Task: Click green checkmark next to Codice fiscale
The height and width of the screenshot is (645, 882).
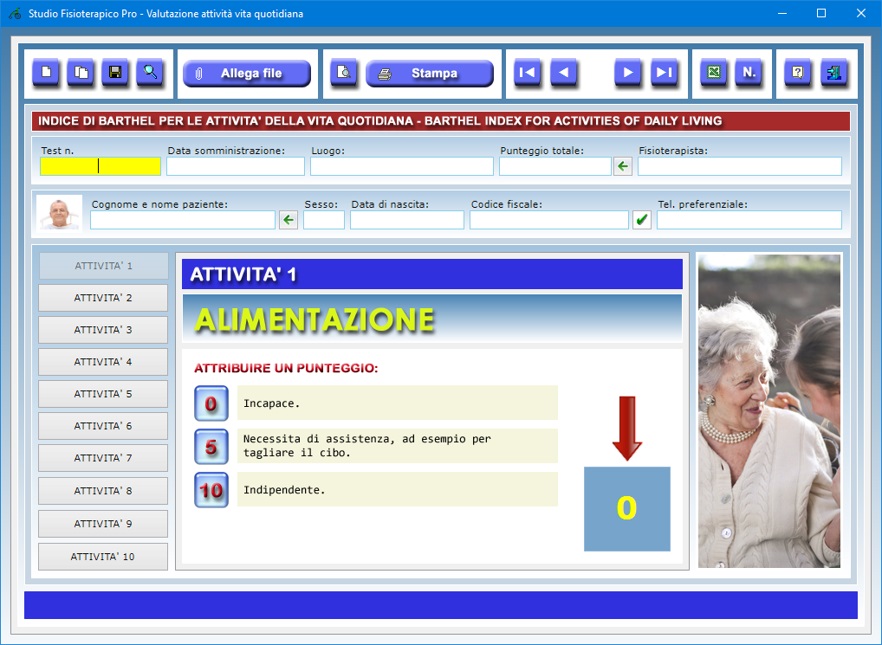Action: [x=642, y=220]
